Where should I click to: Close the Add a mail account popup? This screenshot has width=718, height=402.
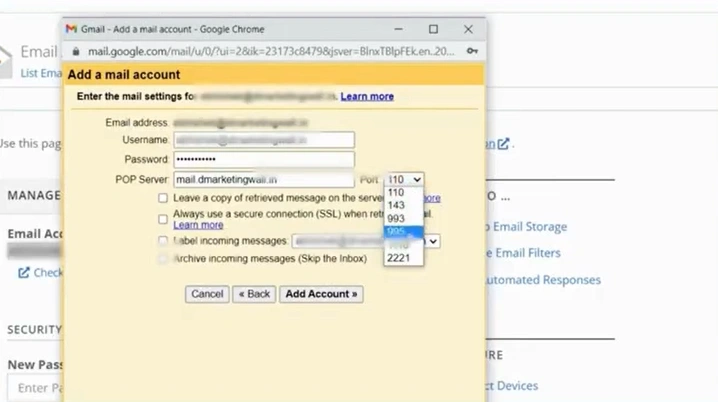point(468,29)
